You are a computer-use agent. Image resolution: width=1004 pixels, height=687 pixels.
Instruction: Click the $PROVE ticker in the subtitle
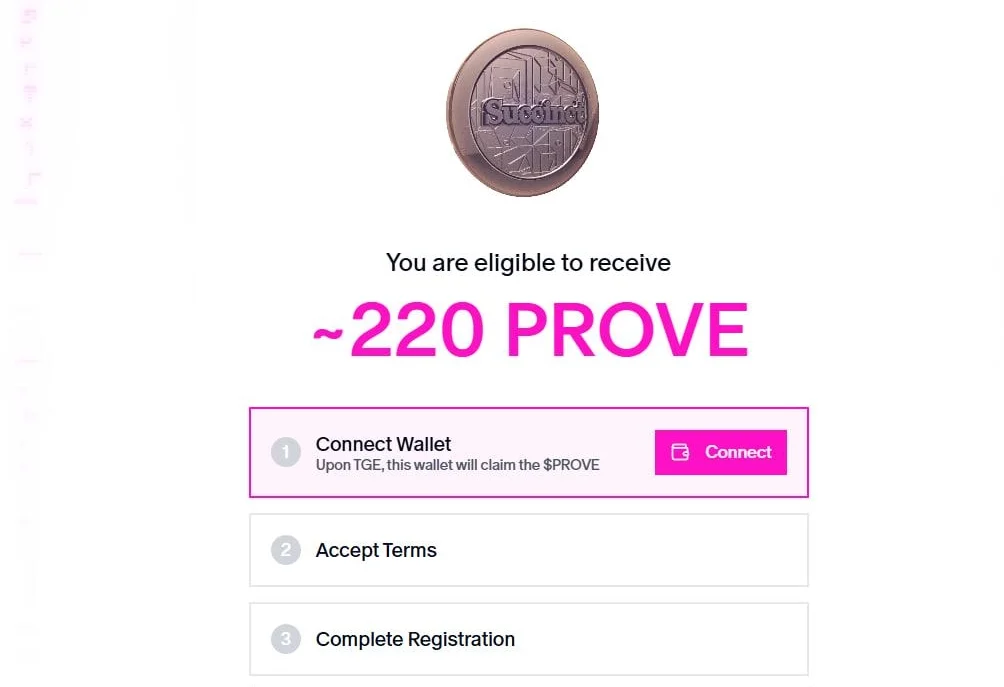(571, 465)
